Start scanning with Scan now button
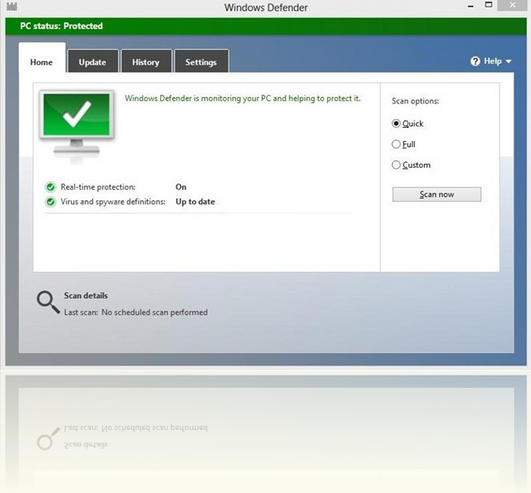Screen dimensions: 531x493 click(437, 194)
